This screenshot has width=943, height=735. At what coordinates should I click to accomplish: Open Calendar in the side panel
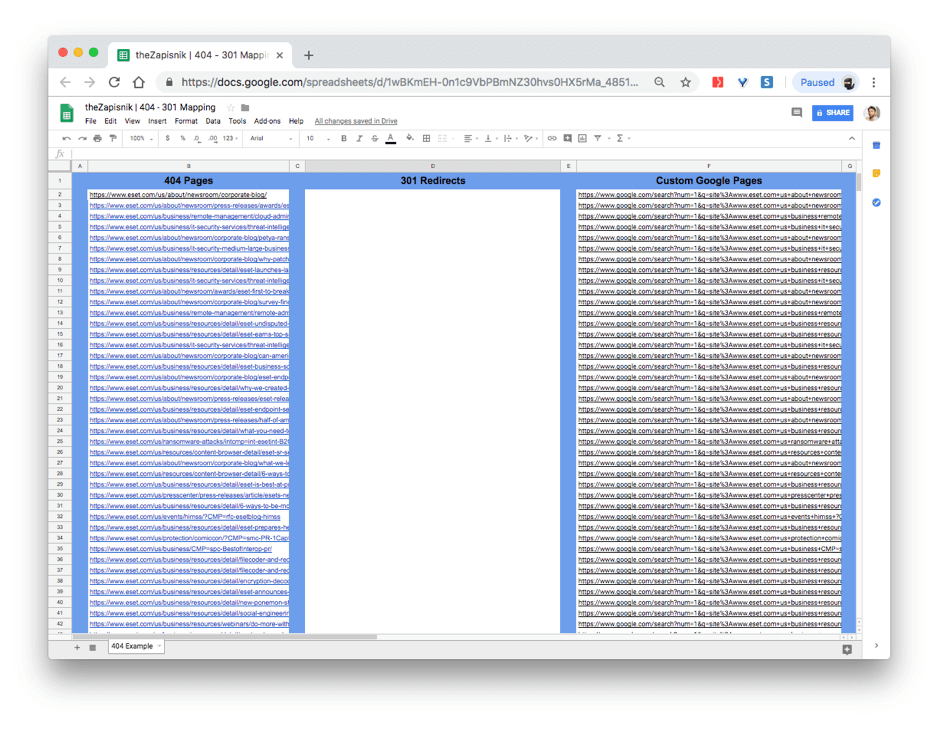click(x=876, y=145)
